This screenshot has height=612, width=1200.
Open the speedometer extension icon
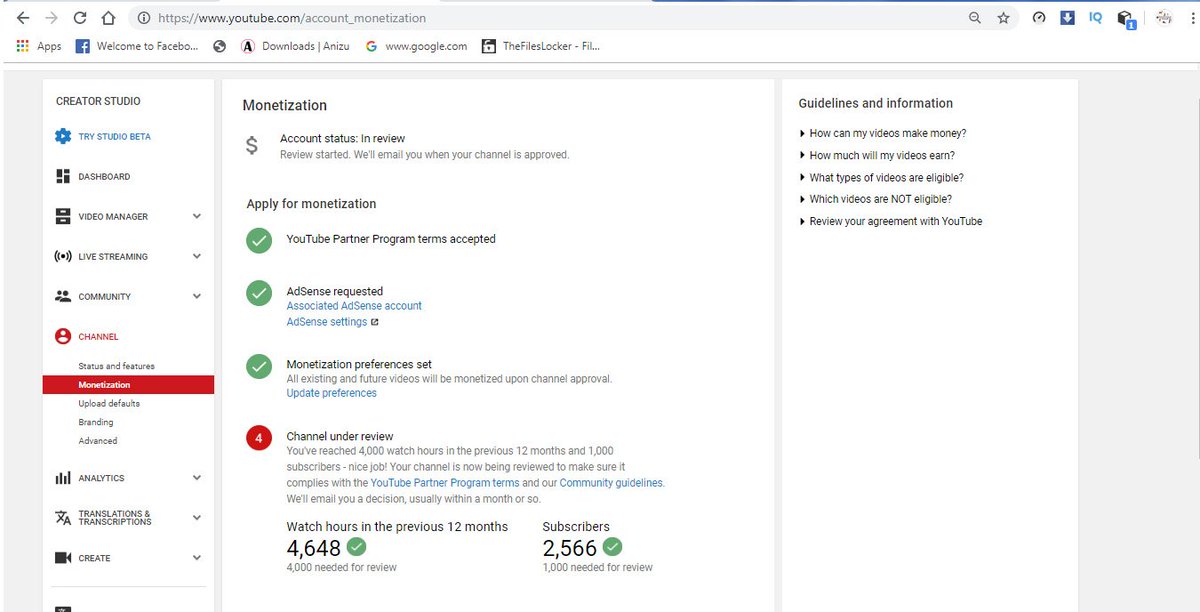1039,17
